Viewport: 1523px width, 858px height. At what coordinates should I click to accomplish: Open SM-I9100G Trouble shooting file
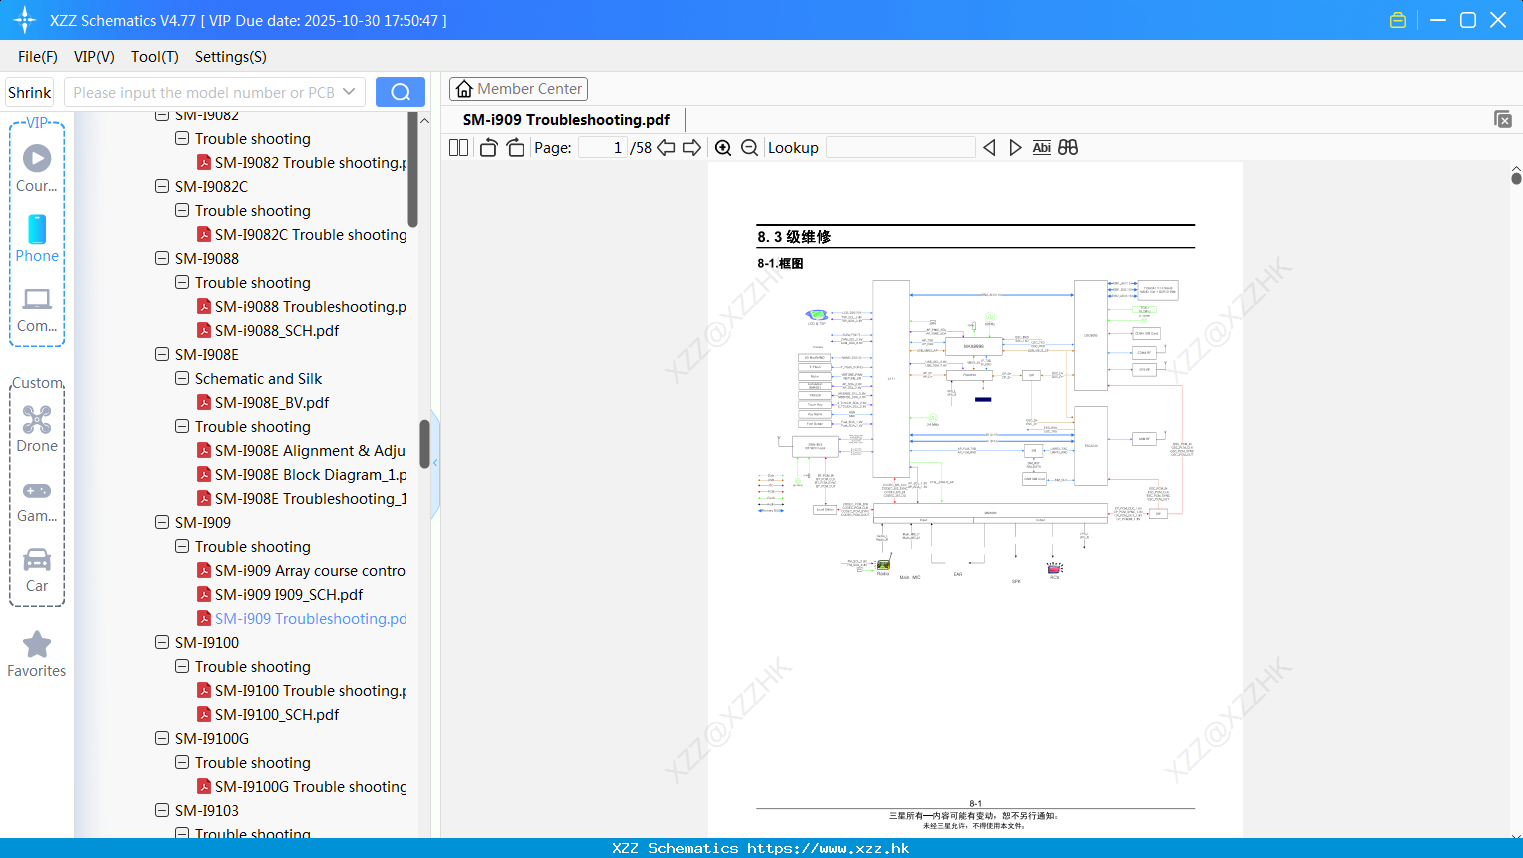tap(302, 786)
